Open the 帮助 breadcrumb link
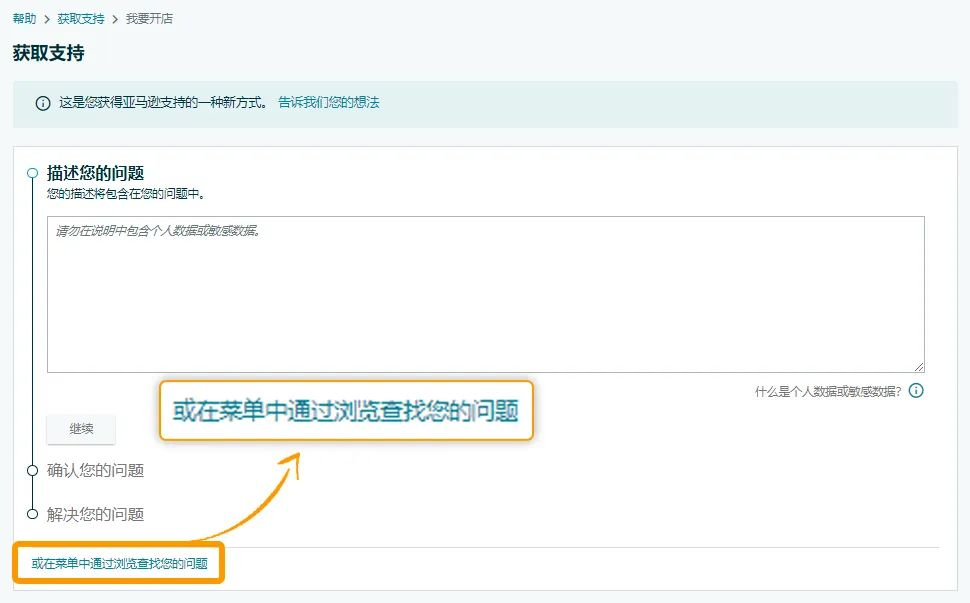The width and height of the screenshot is (970, 603). coord(22,17)
